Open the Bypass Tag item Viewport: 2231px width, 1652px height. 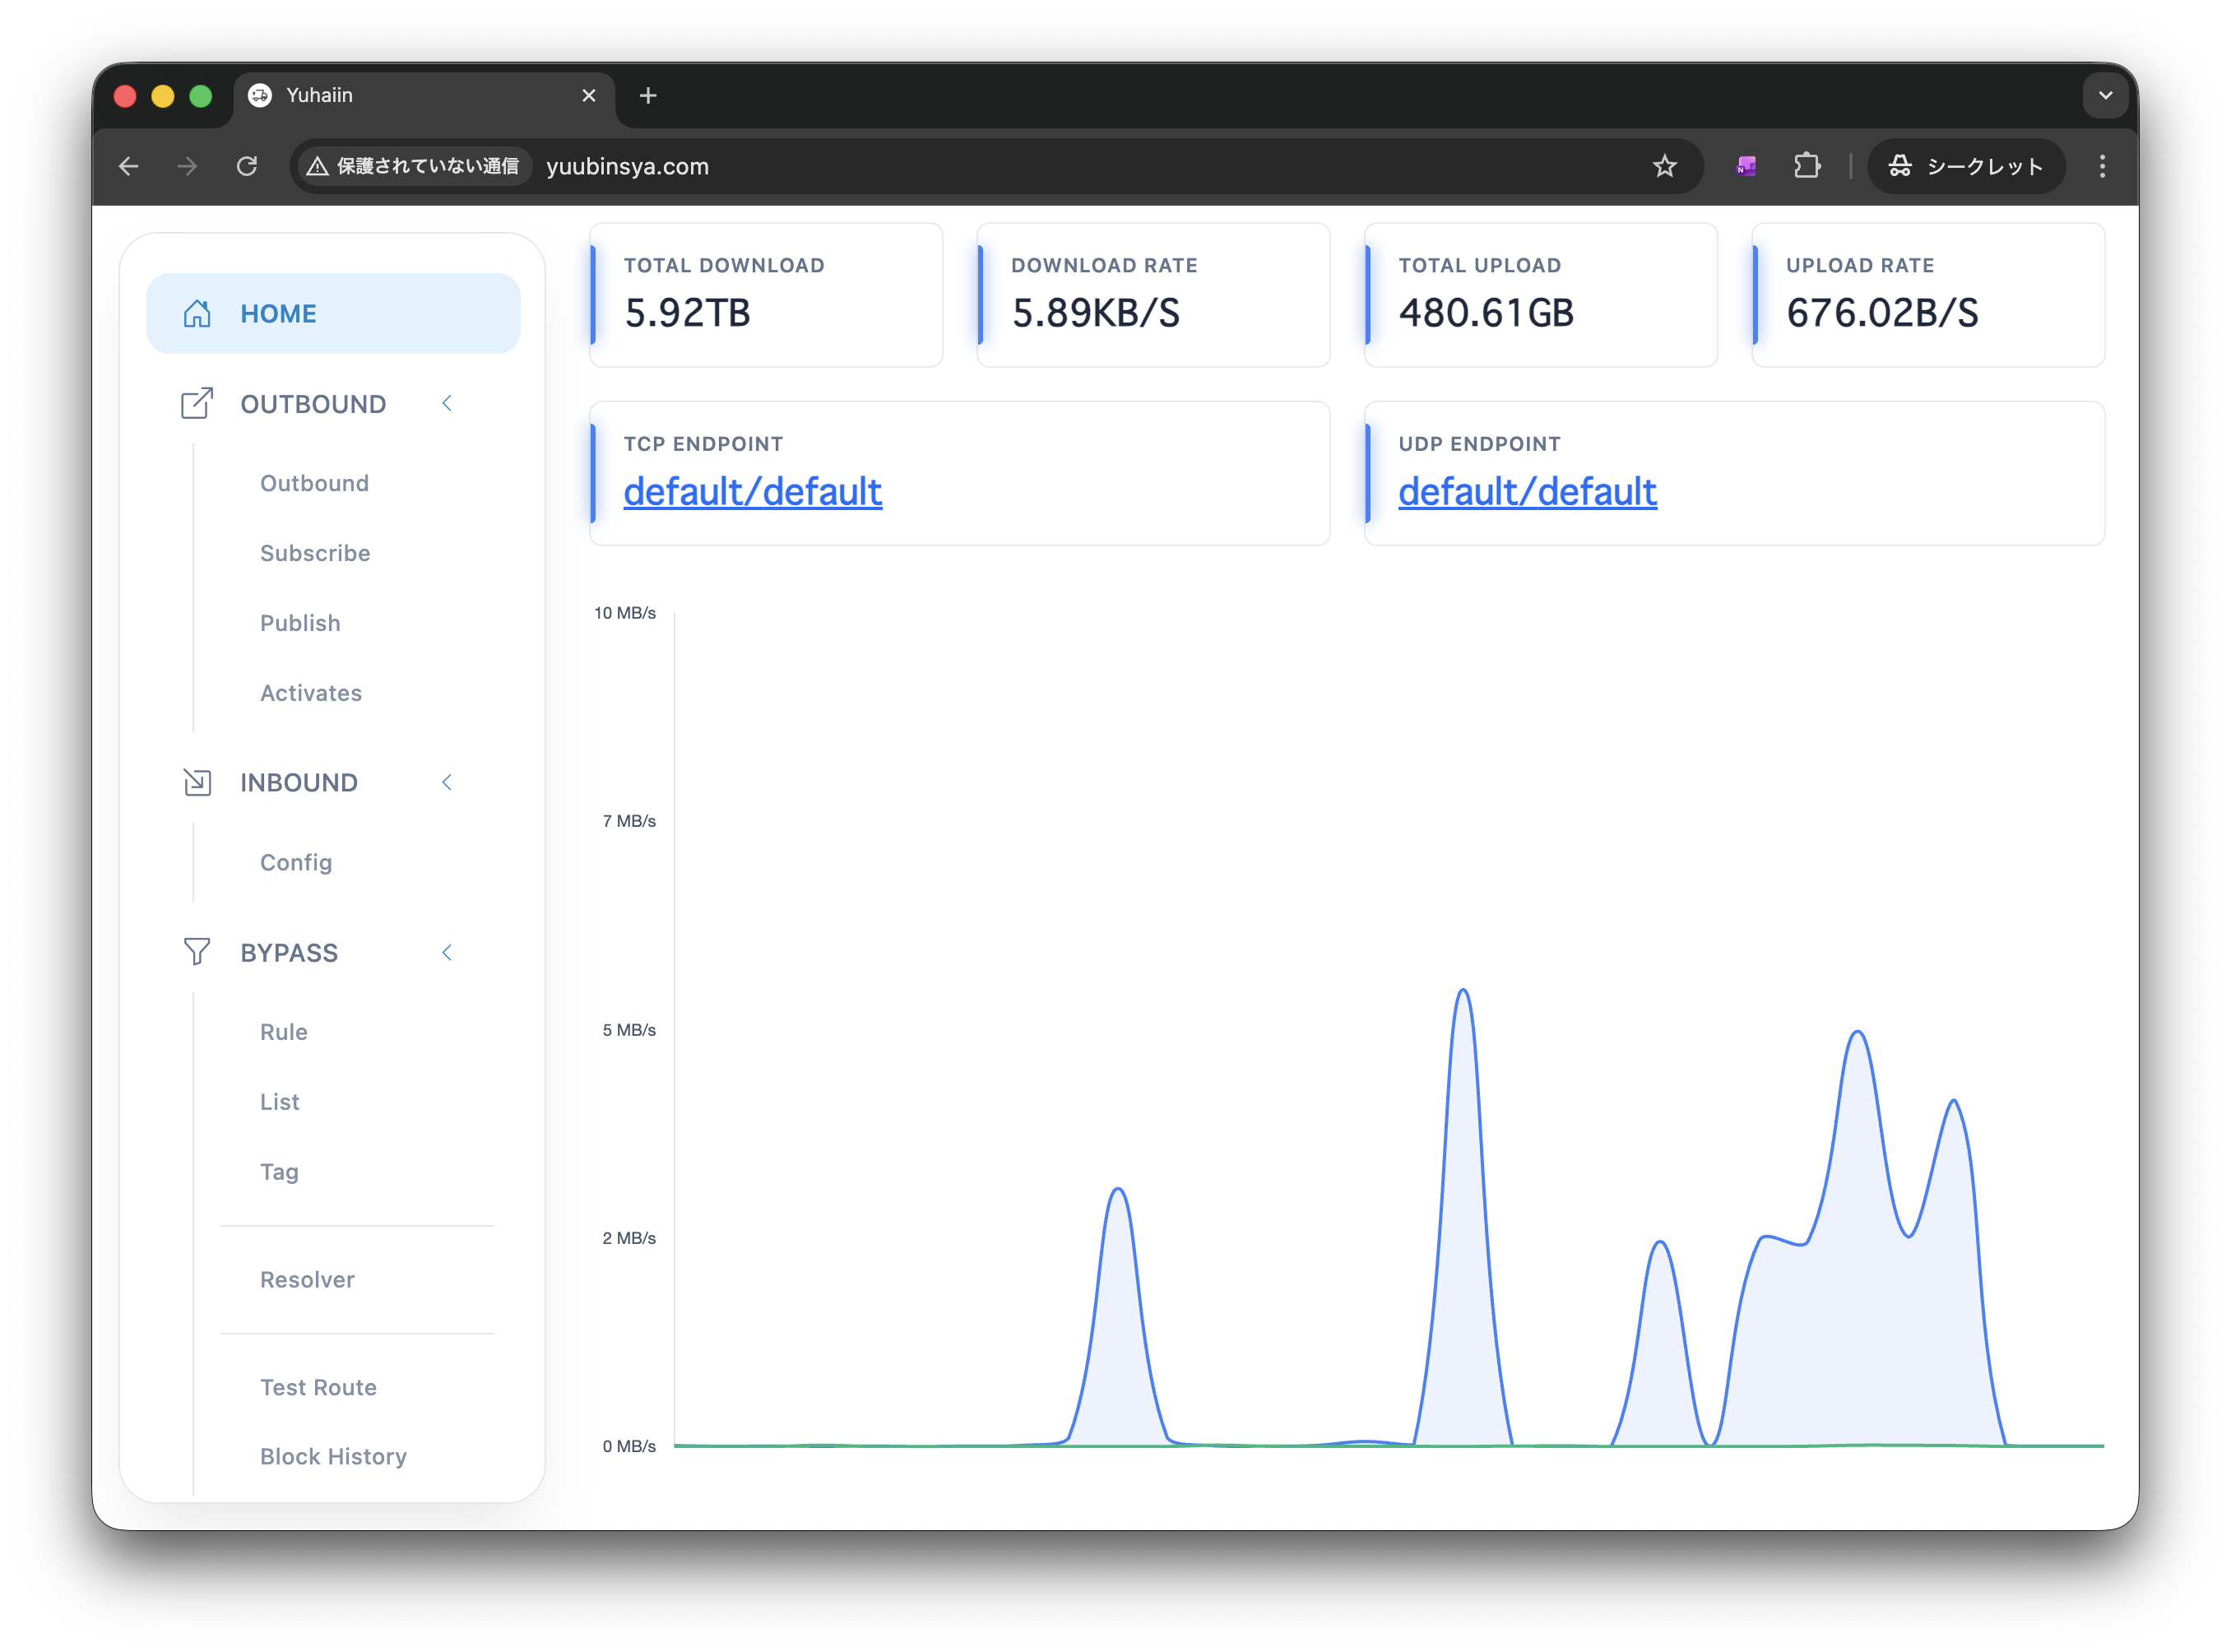tap(280, 1172)
